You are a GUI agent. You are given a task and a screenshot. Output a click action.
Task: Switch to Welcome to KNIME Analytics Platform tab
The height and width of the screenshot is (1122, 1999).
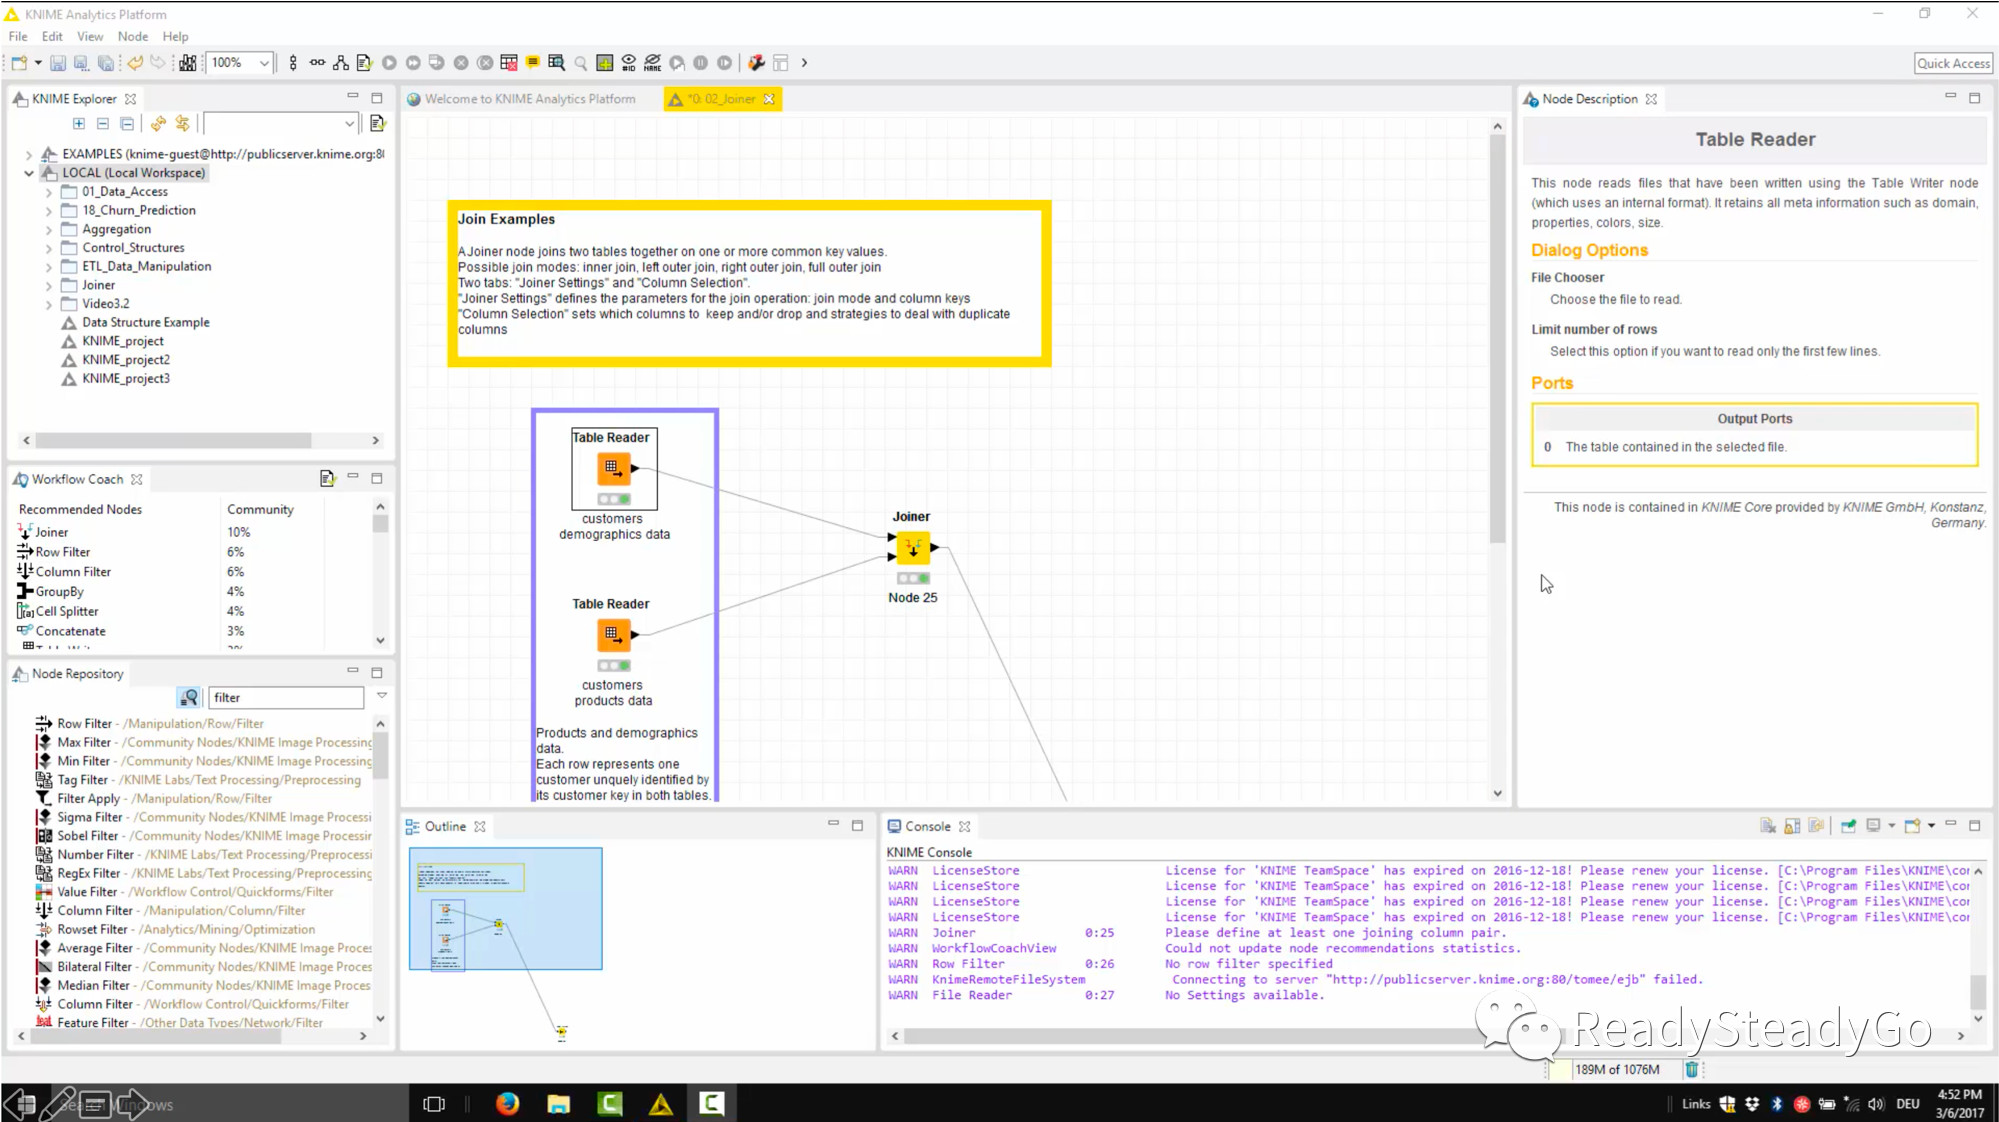(x=529, y=99)
